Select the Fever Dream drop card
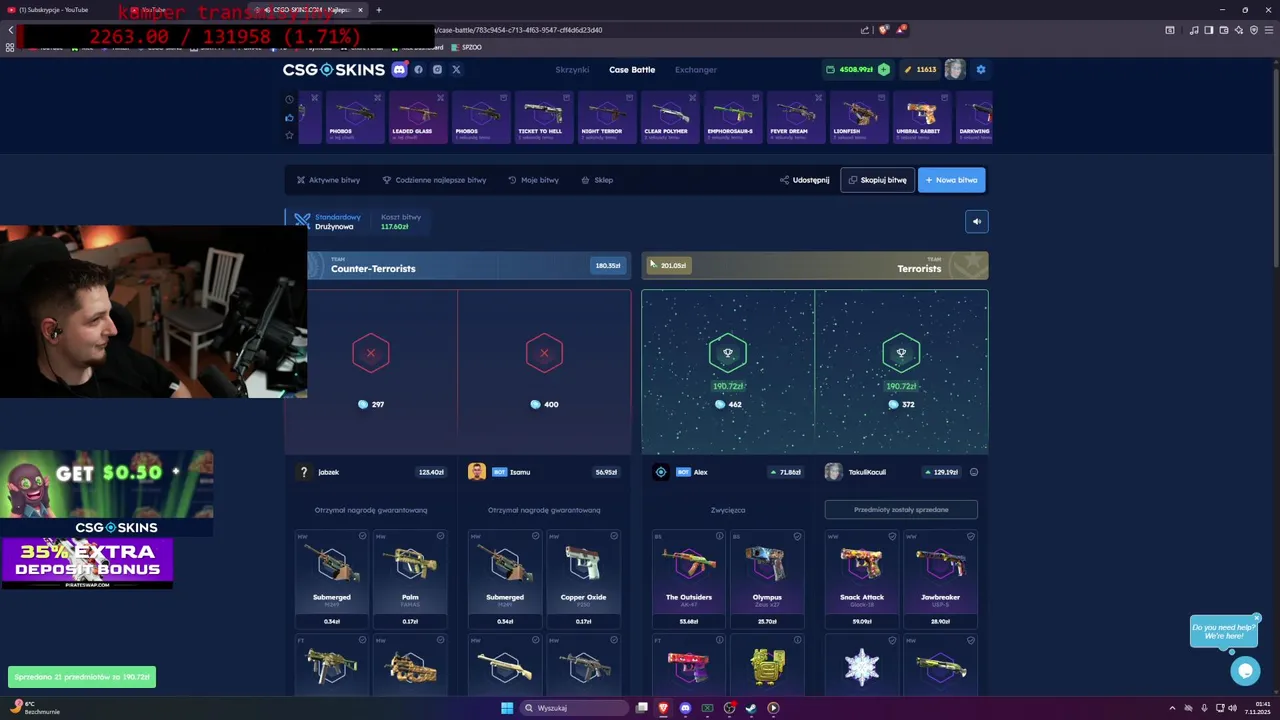Viewport: 1280px width, 720px height. click(x=796, y=117)
